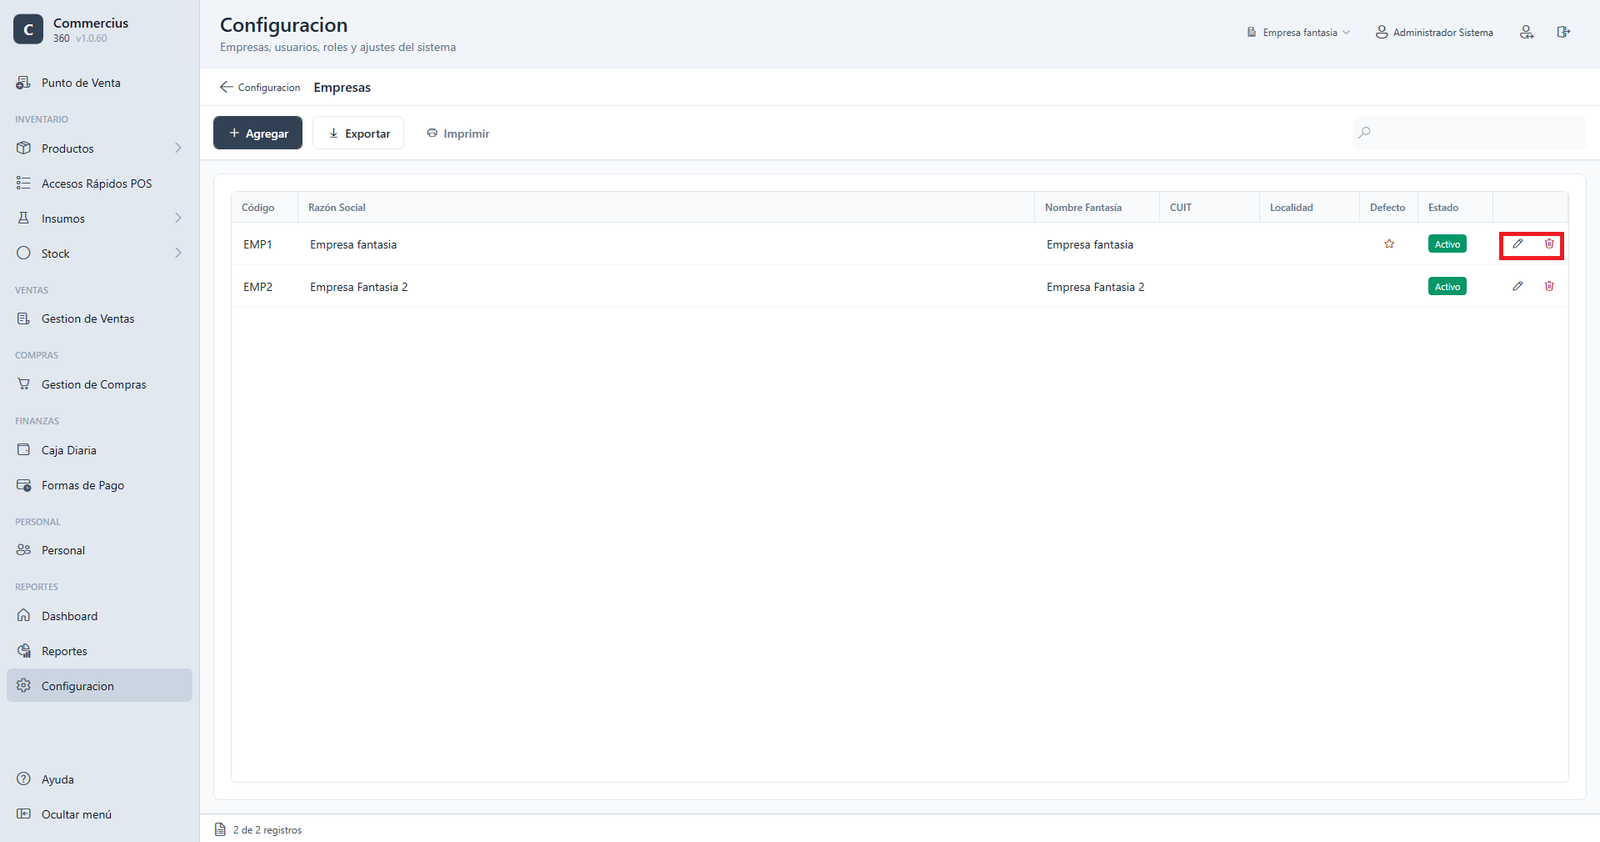Click the Activo status badge for EMP2
This screenshot has height=842, width=1600.
click(1447, 287)
